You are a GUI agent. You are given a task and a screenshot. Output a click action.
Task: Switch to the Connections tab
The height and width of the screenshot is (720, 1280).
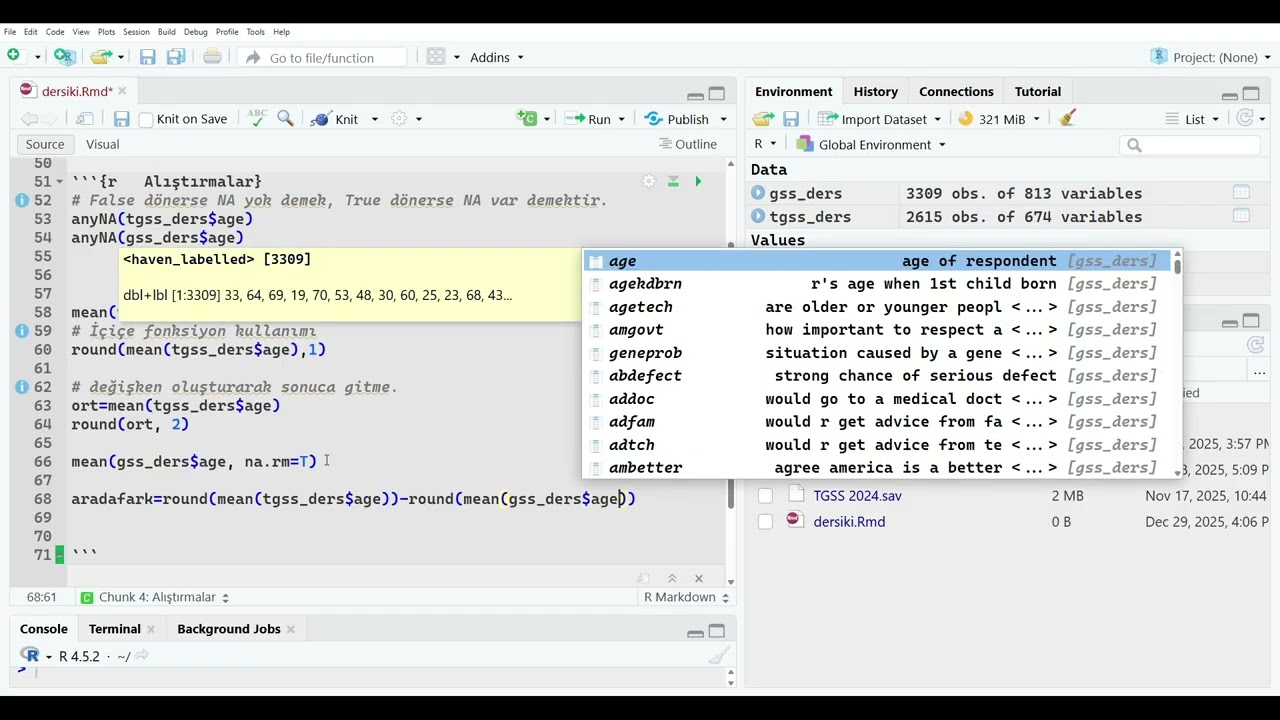pos(956,91)
